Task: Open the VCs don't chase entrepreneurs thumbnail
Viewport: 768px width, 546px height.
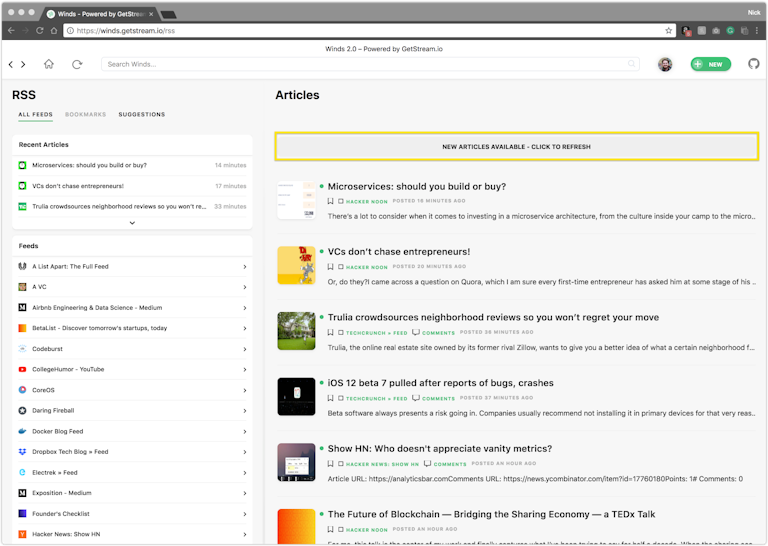Action: [296, 265]
